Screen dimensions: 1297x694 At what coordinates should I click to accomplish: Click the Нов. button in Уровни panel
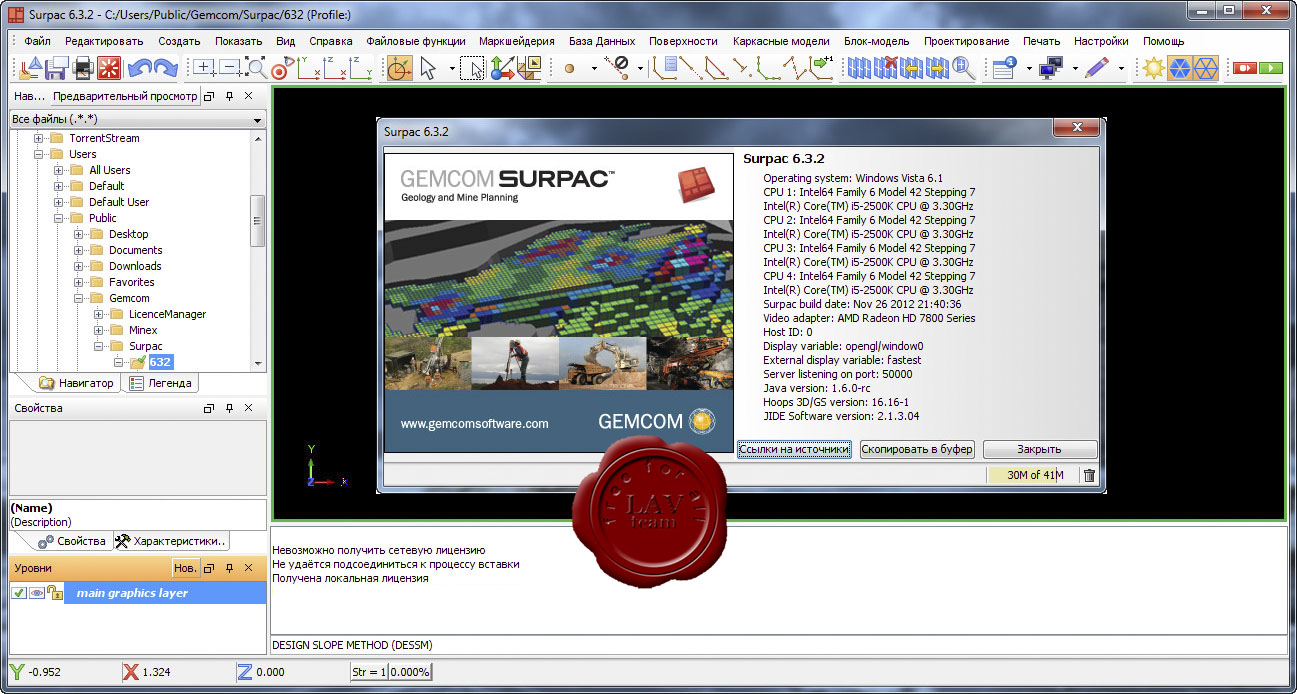185,568
